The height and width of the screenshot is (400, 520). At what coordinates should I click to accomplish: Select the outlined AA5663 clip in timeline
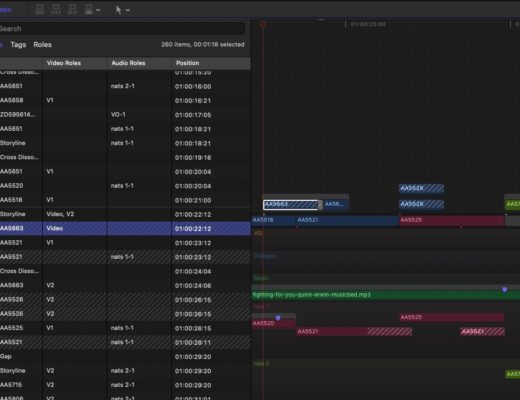291,204
